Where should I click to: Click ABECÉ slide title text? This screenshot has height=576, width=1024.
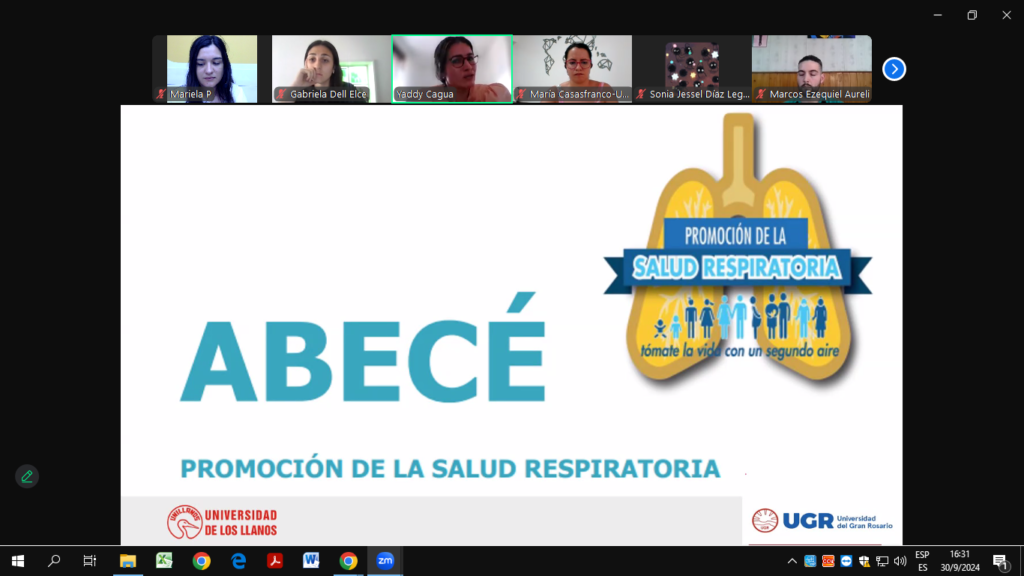(363, 347)
